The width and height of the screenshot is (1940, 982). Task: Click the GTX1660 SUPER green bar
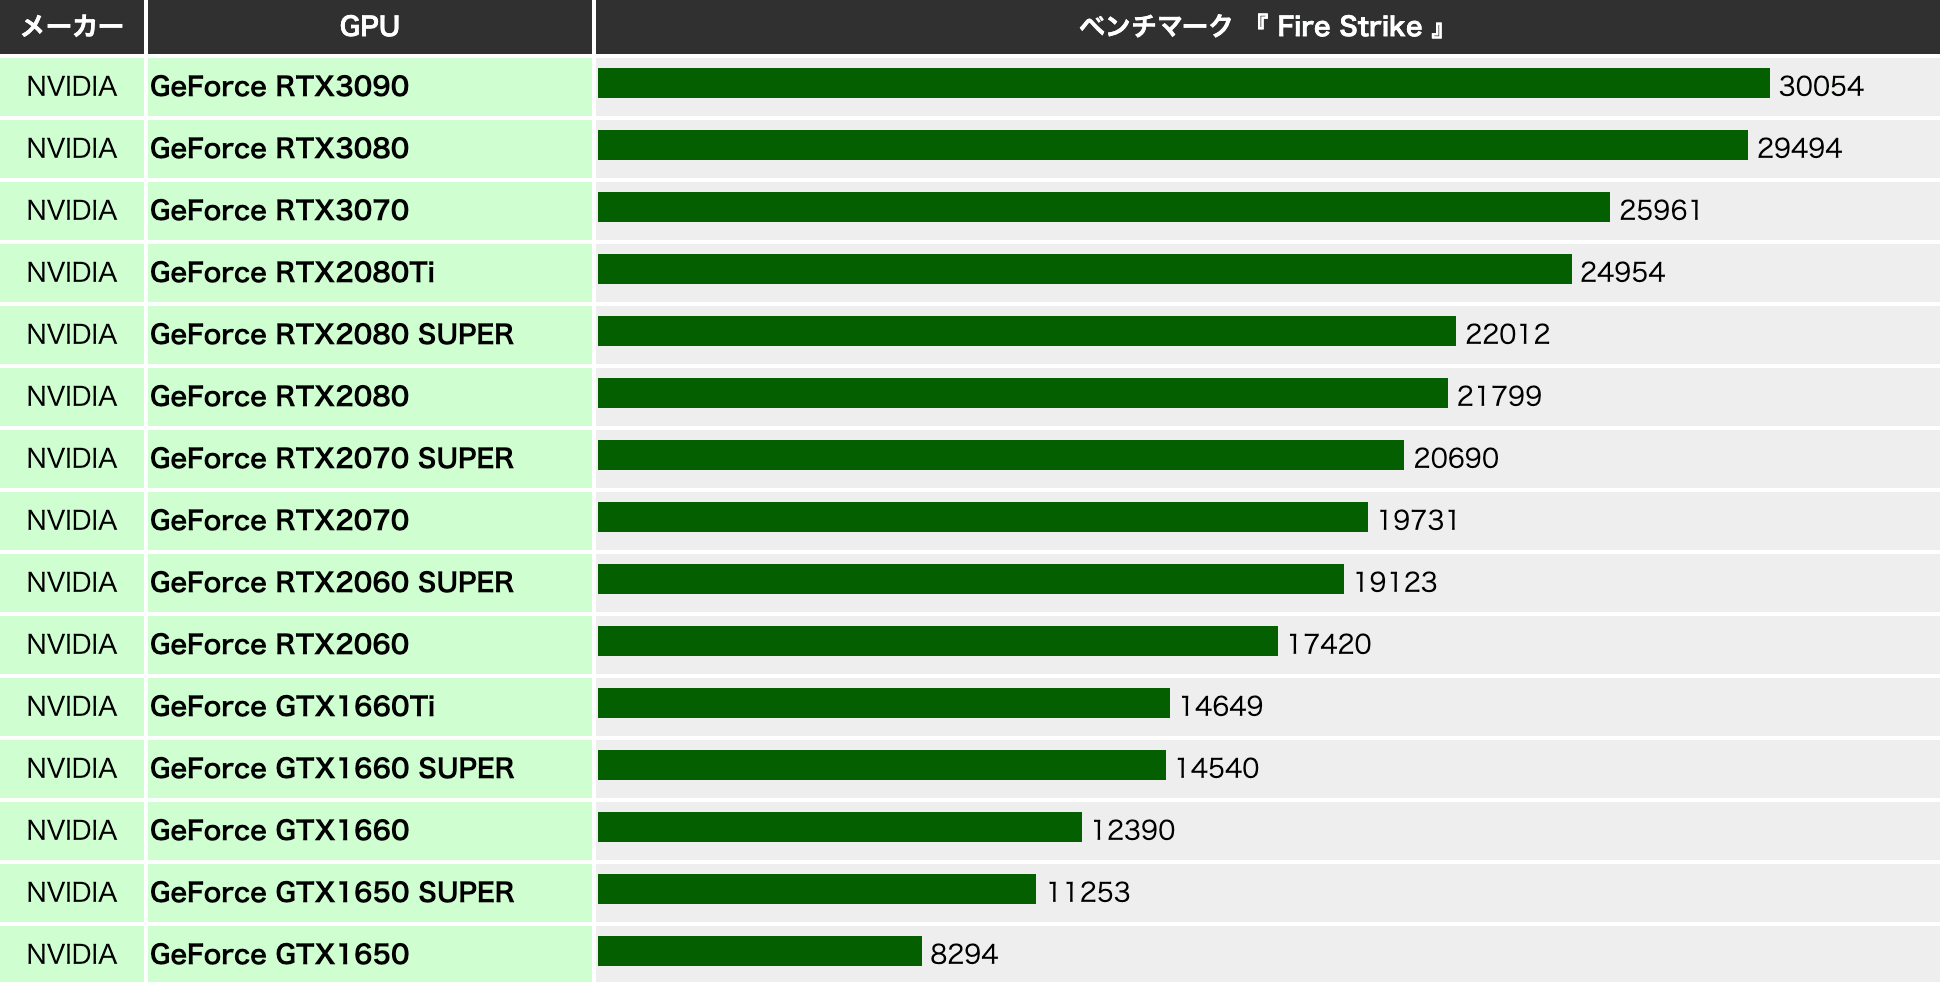tap(881, 766)
